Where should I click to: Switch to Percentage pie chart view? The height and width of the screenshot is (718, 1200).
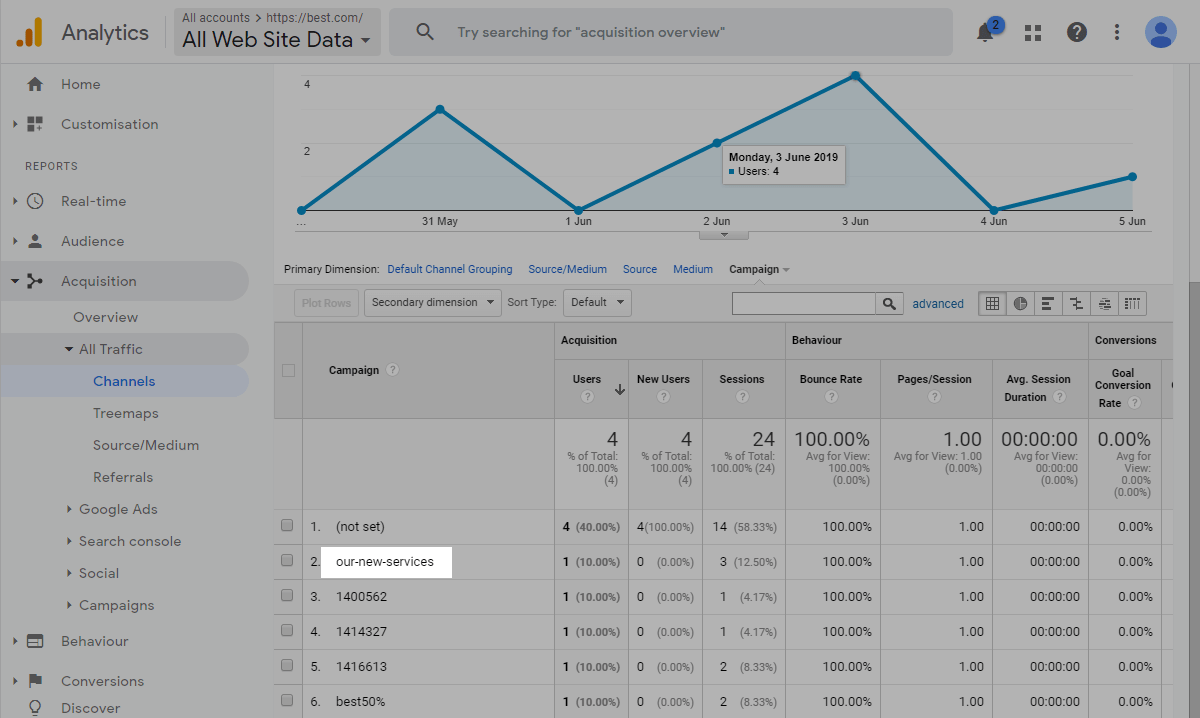point(1020,303)
